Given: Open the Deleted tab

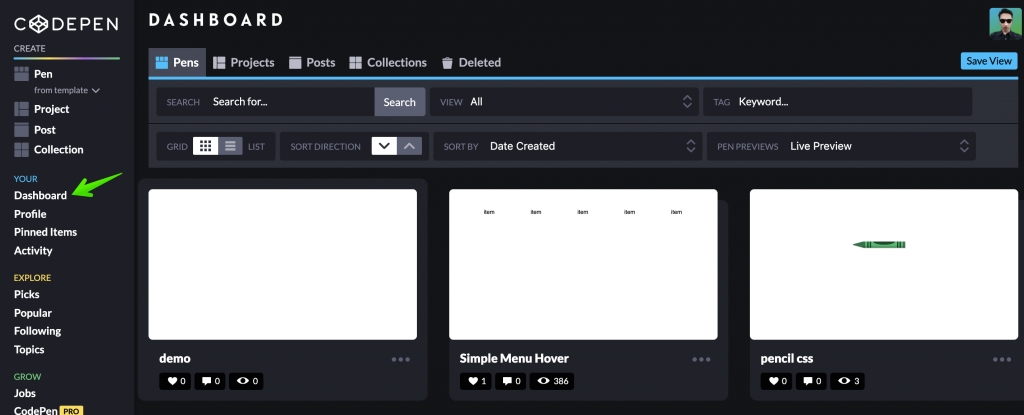Looking at the screenshot, I should (x=471, y=62).
